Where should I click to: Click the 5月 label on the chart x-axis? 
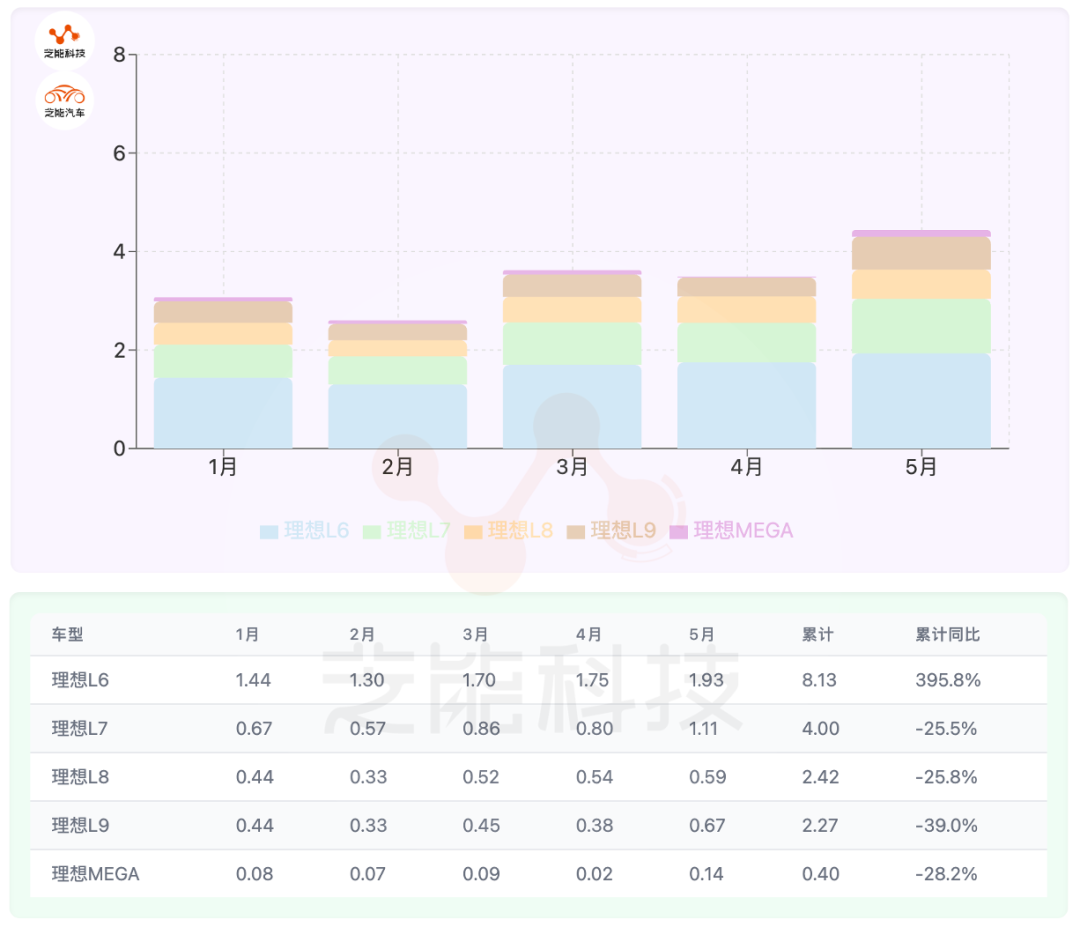point(922,467)
